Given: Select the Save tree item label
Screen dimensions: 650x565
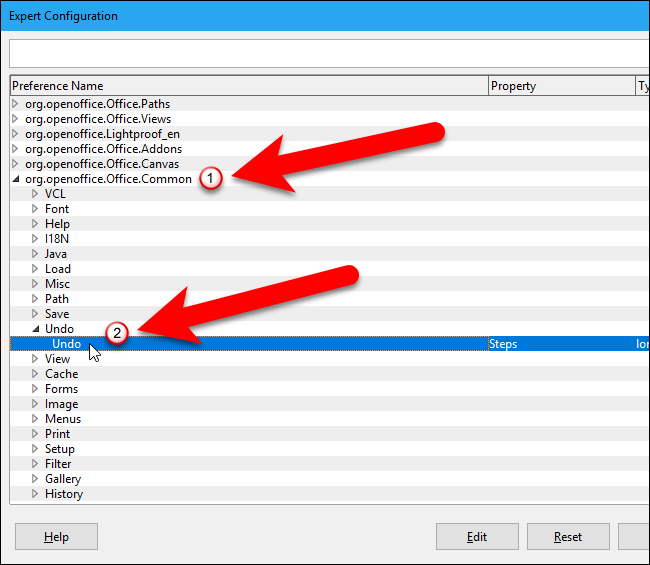Looking at the screenshot, I should pyautogui.click(x=57, y=314).
